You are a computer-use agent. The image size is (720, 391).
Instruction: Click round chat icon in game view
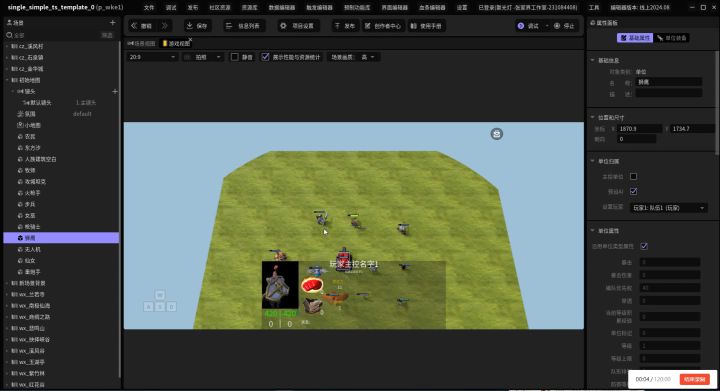click(x=496, y=134)
